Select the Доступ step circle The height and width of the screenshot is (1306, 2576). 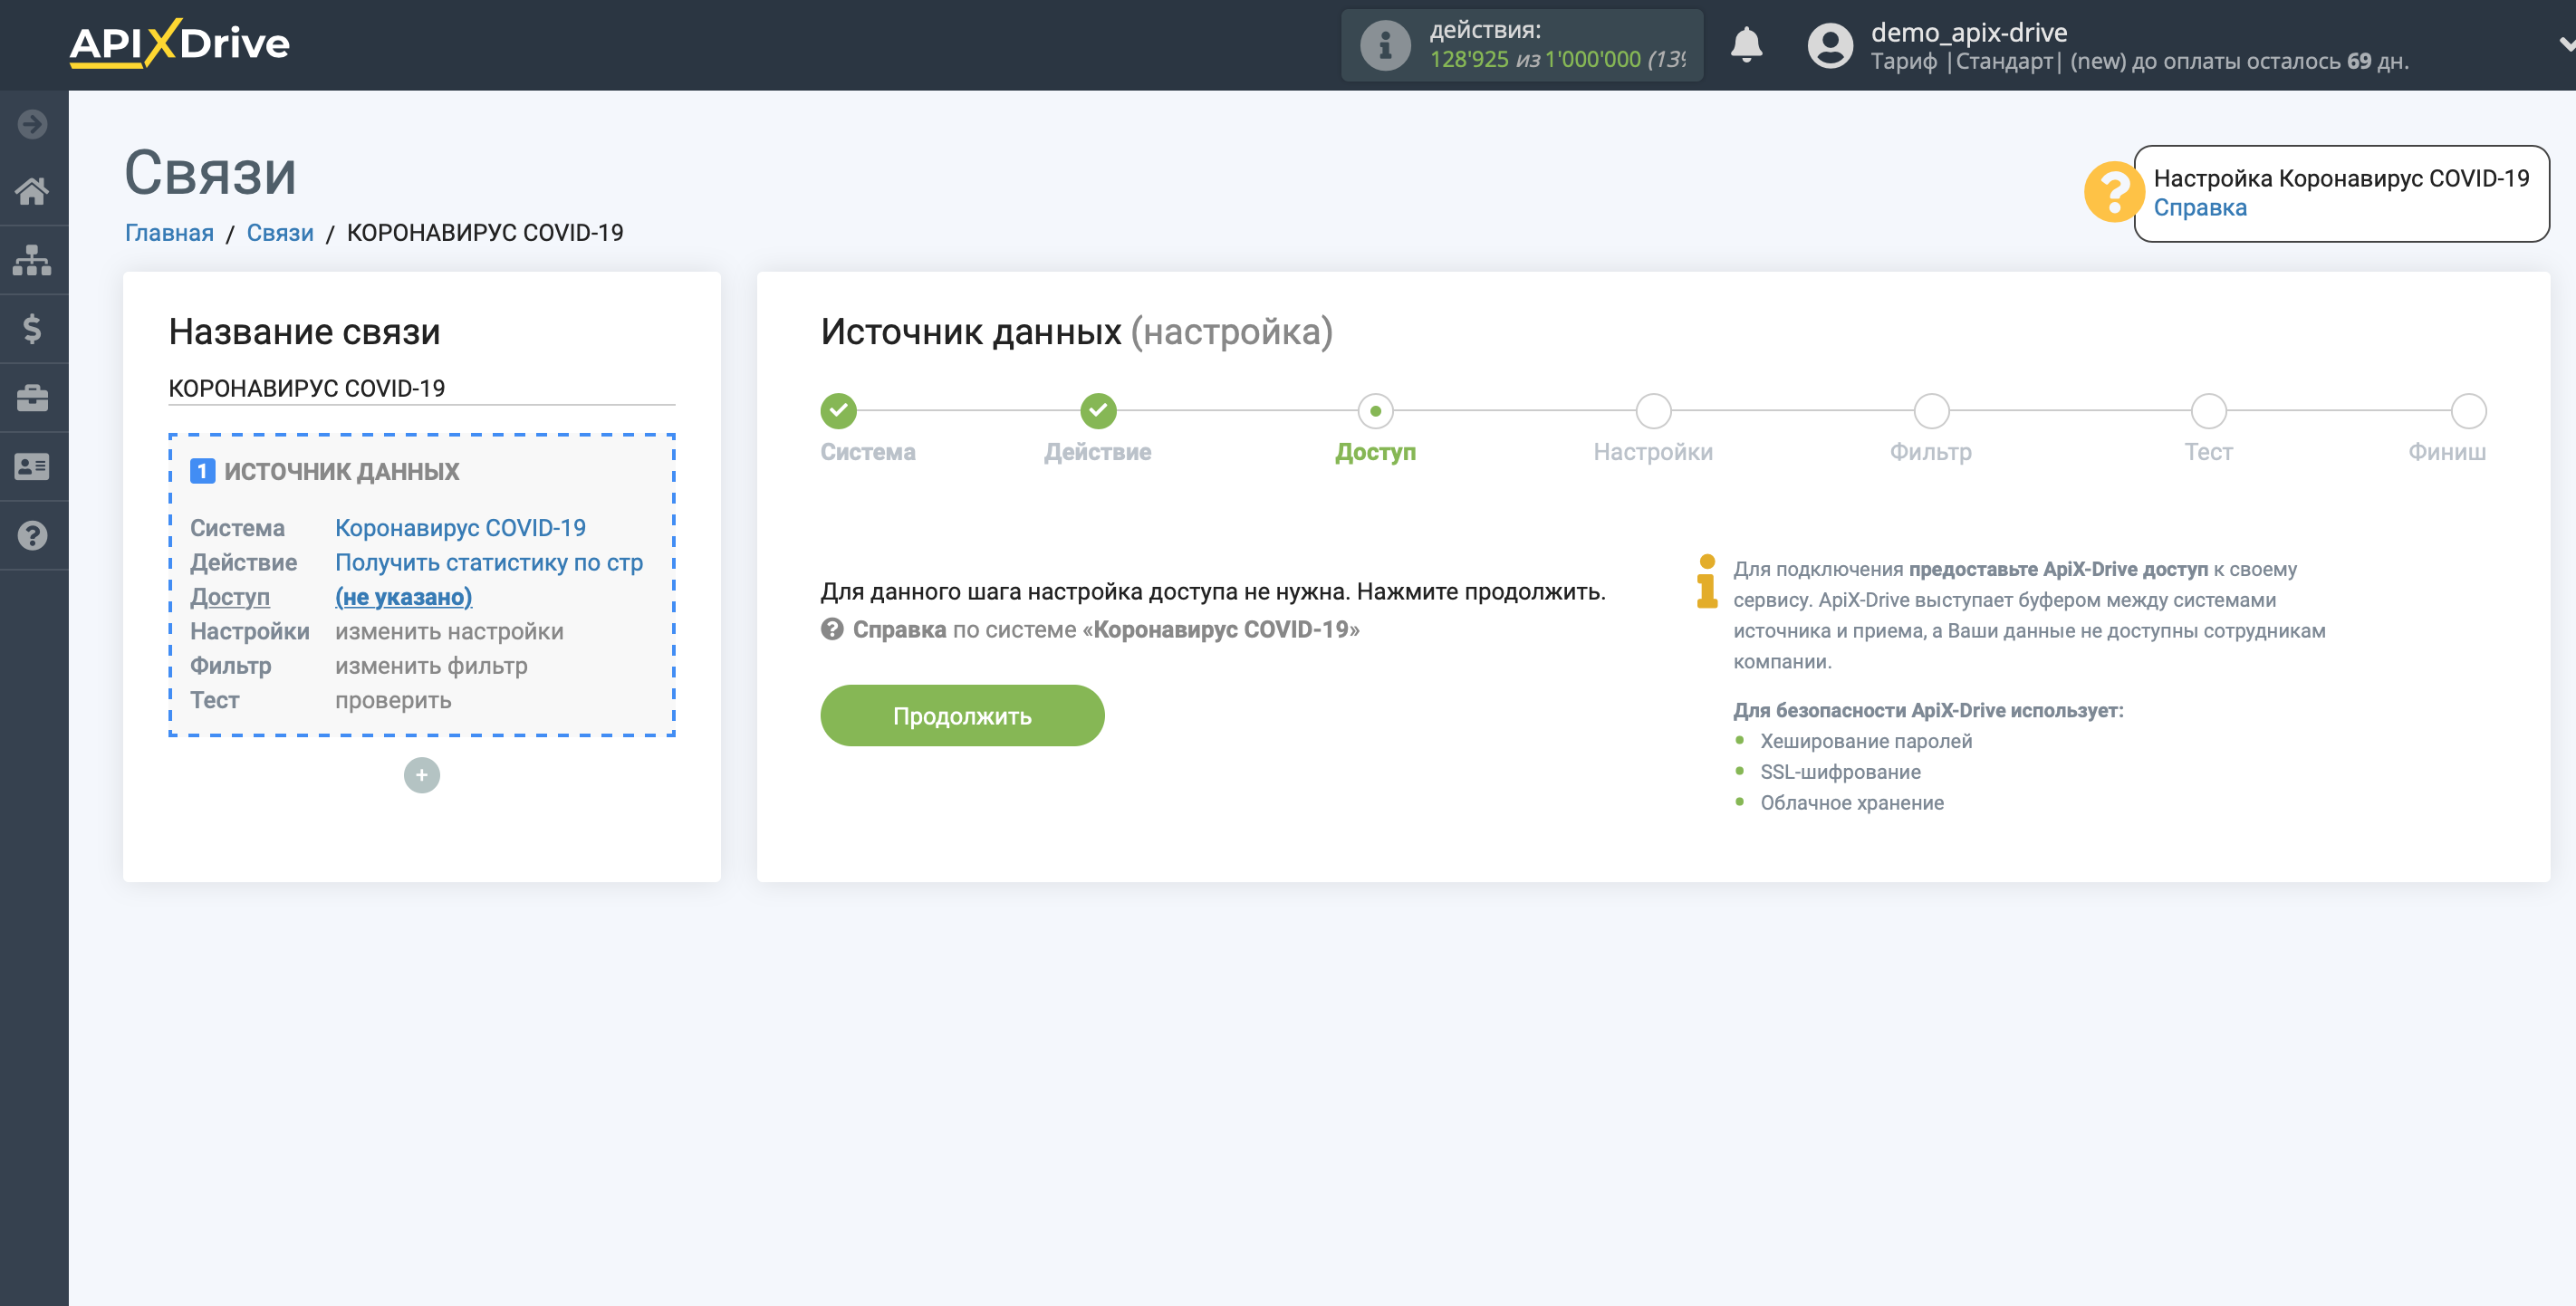(x=1375, y=411)
